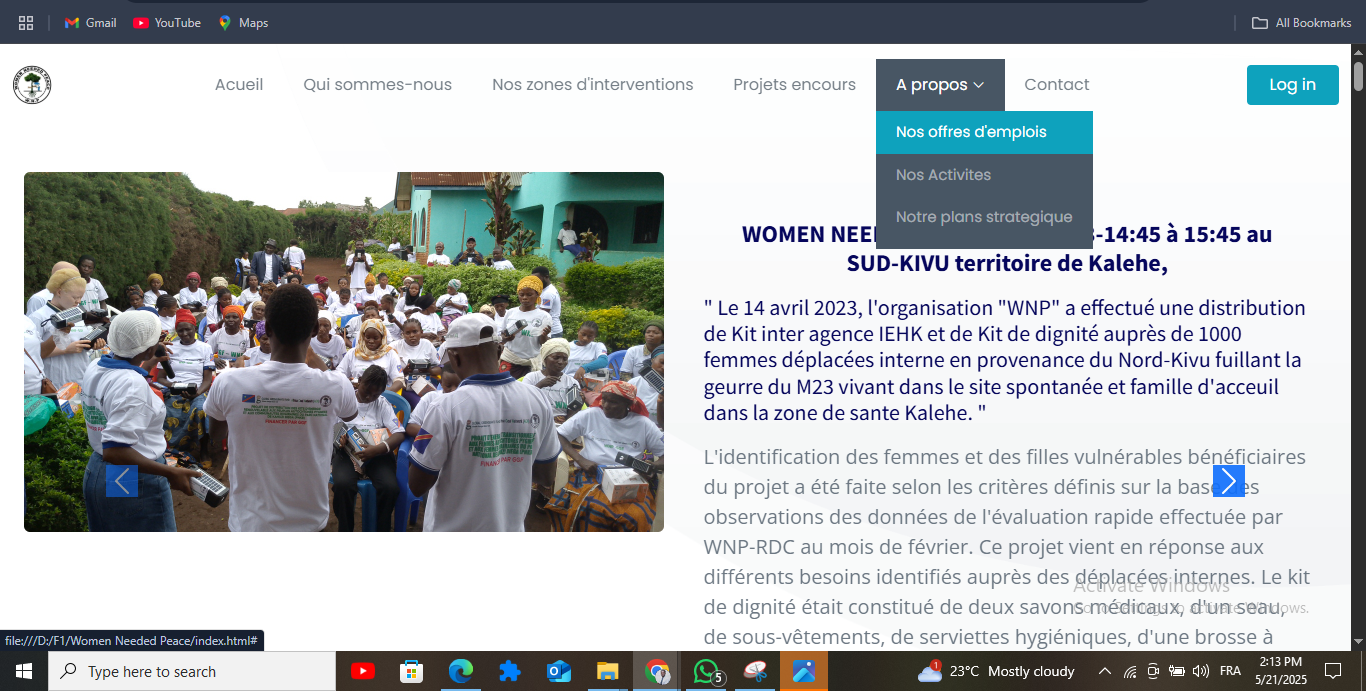Open Snipping Tool from the taskbar
1366x691 pixels.
tap(754, 671)
